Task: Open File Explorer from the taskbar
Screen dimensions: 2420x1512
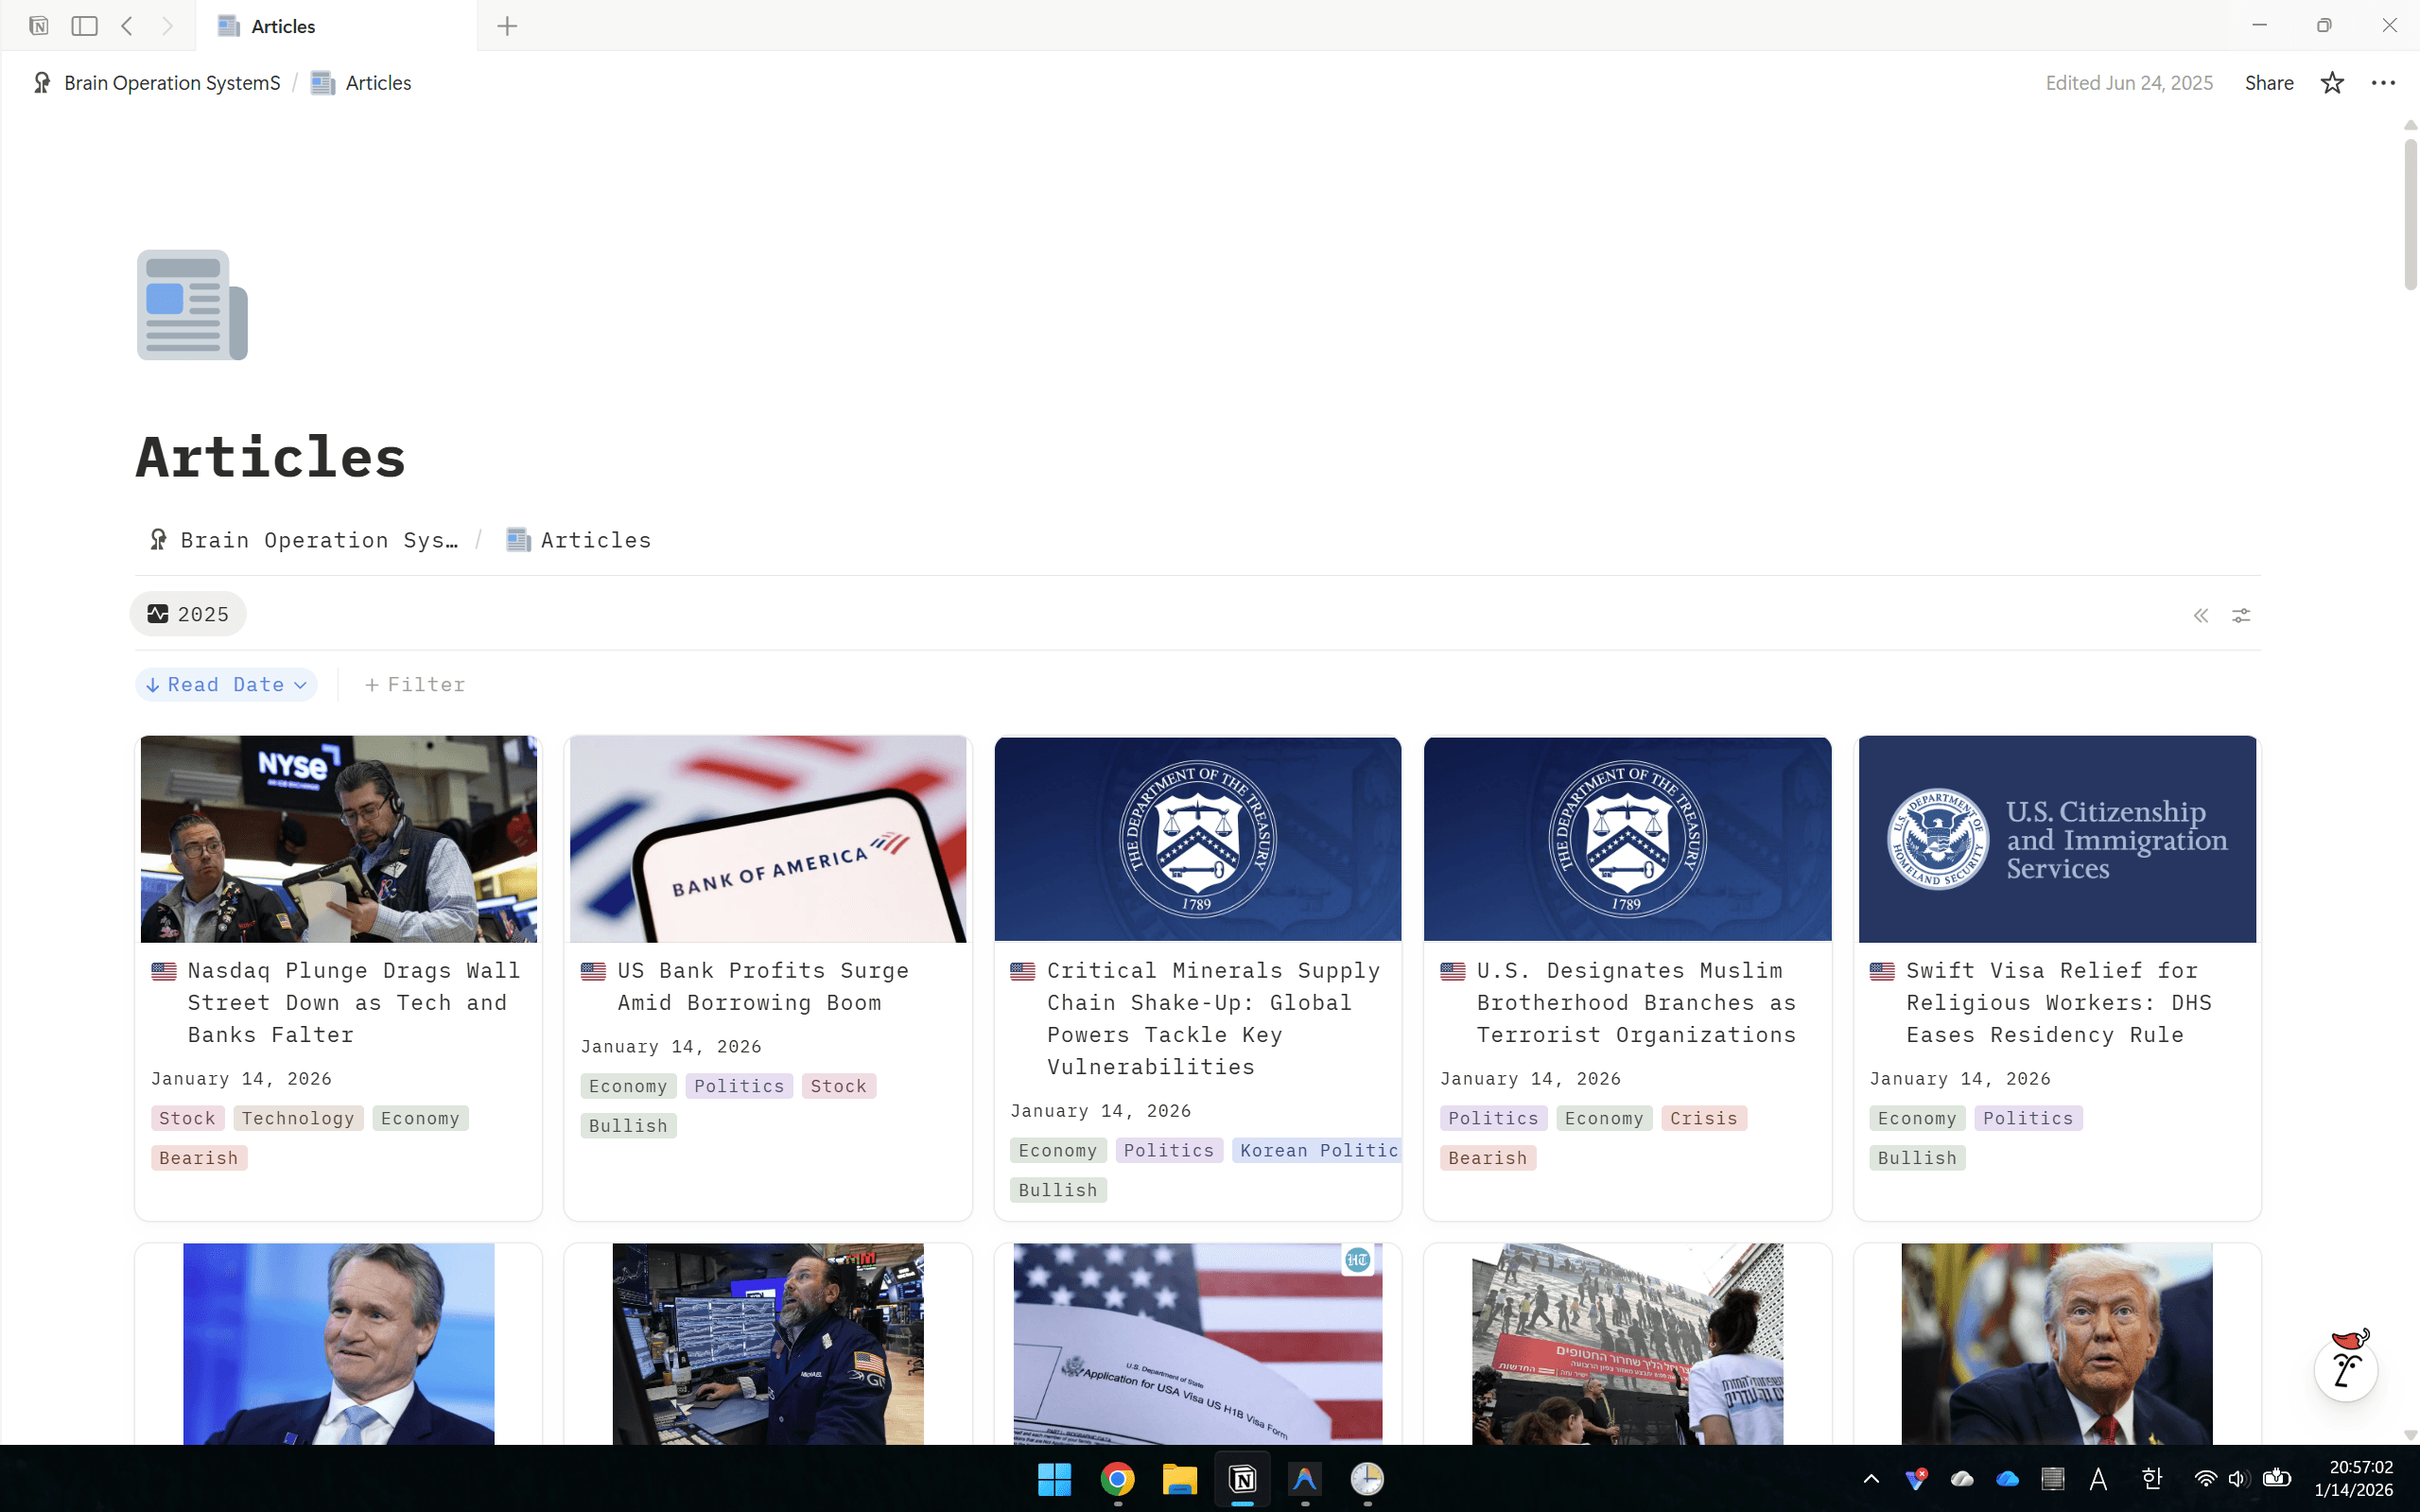Action: 1180,1479
